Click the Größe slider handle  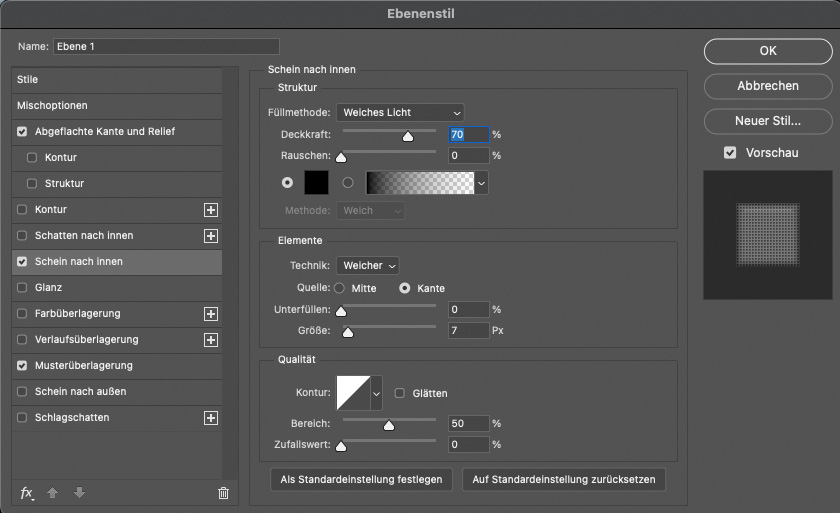[348, 333]
